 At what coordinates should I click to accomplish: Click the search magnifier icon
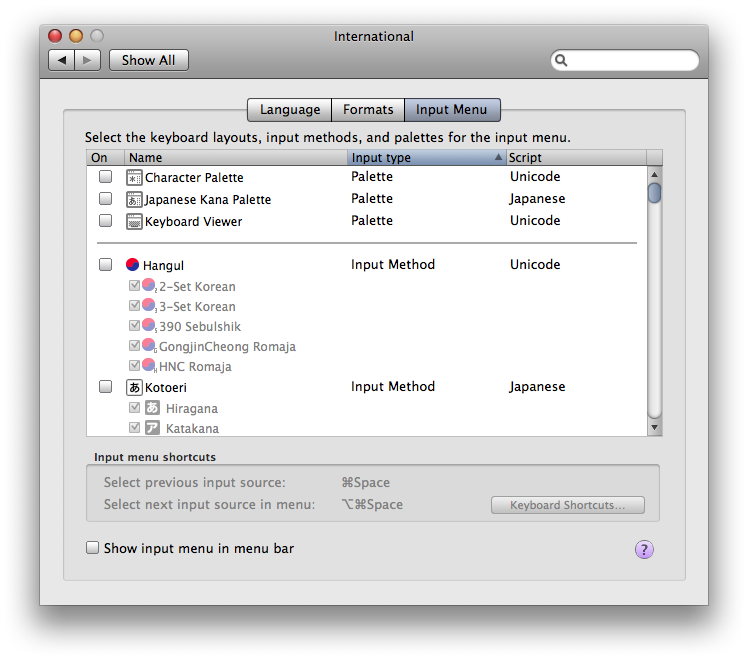pos(561,60)
